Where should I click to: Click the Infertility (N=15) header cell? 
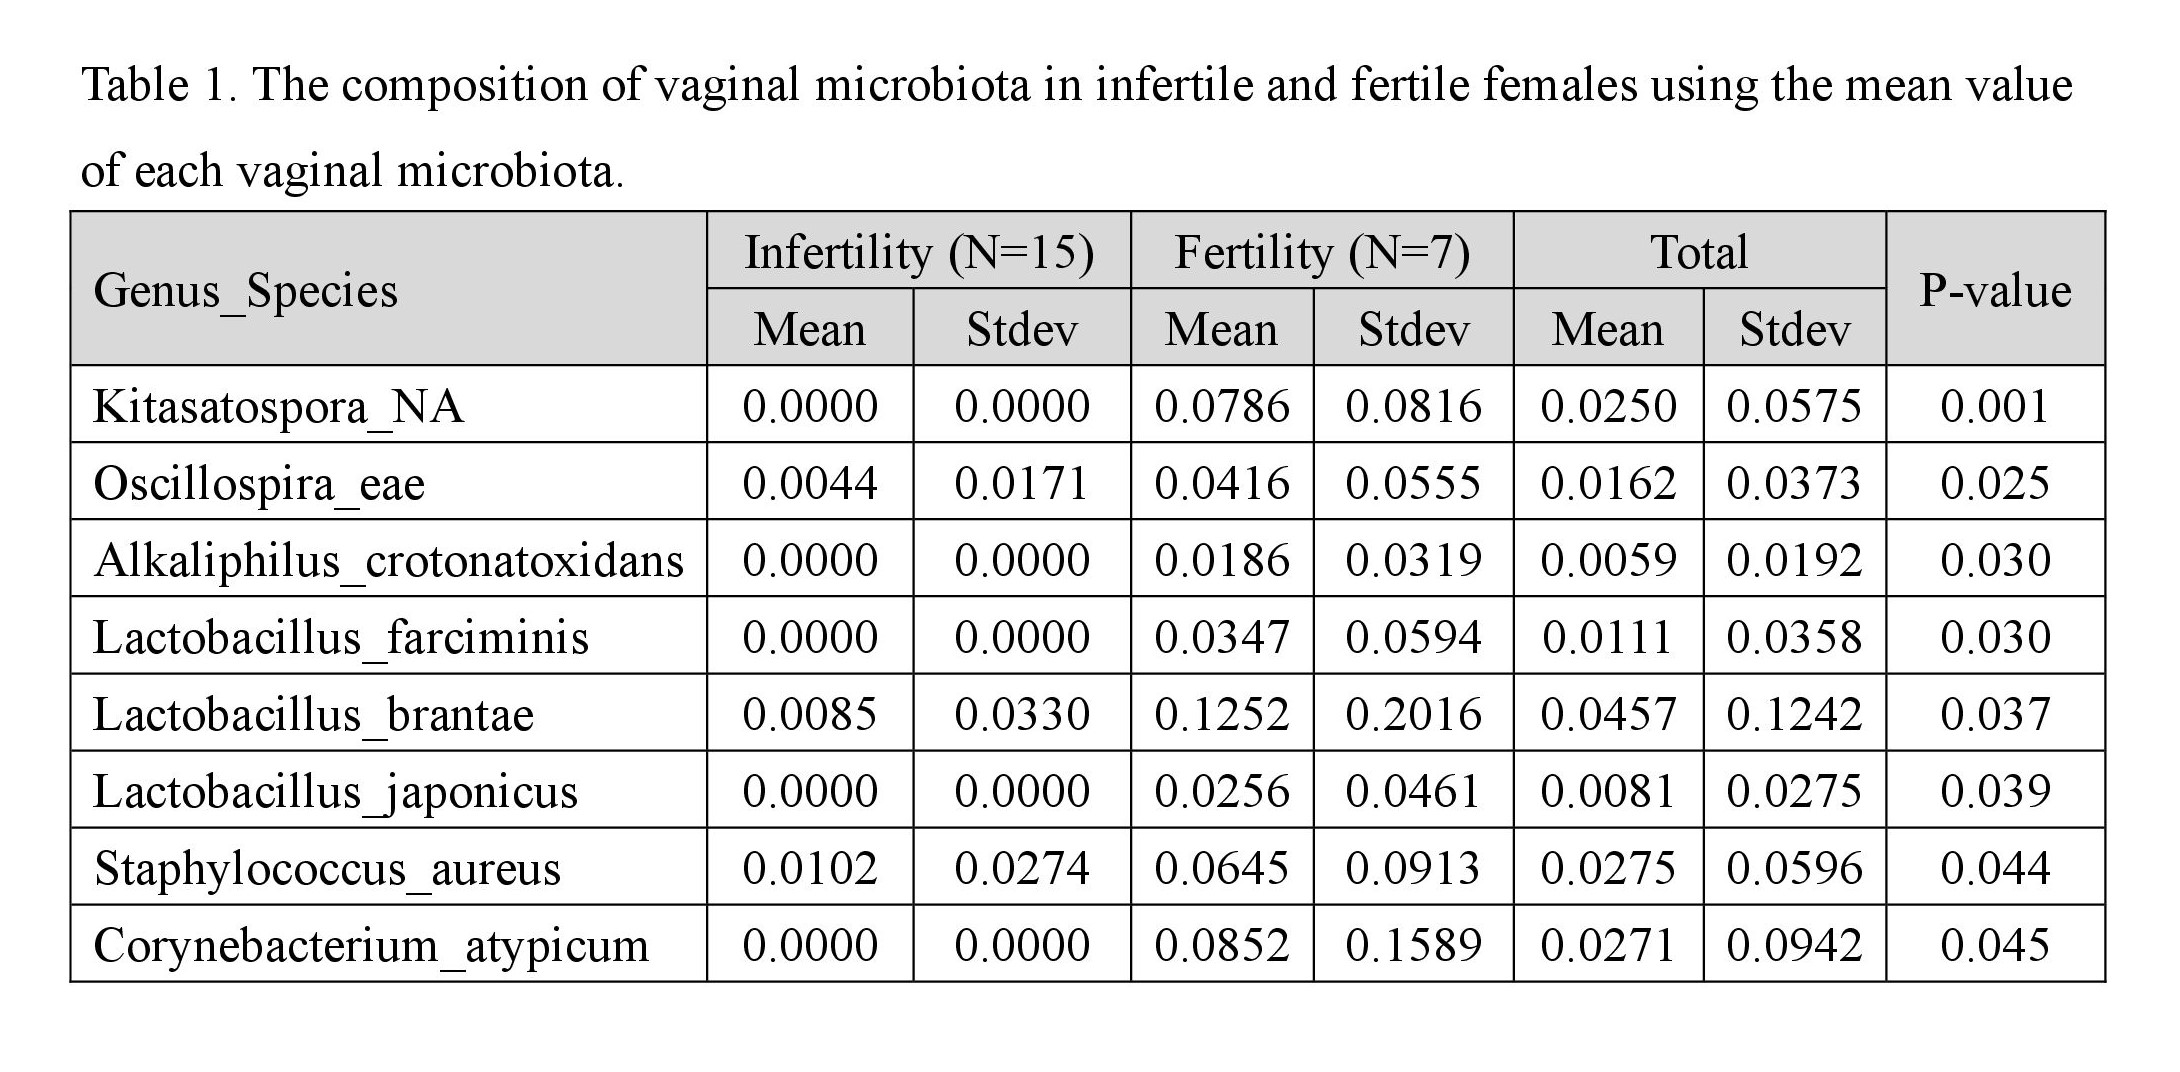(919, 252)
